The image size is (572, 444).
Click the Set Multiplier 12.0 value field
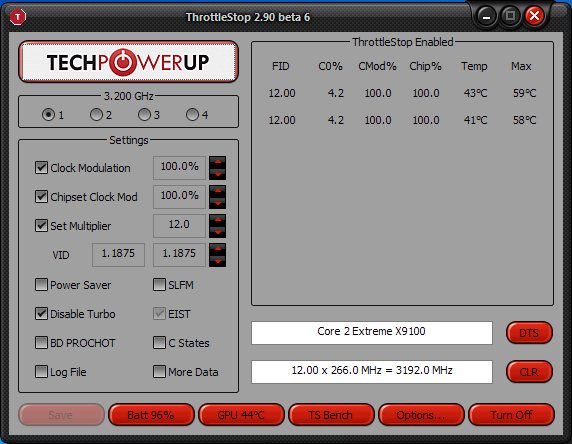click(x=179, y=226)
